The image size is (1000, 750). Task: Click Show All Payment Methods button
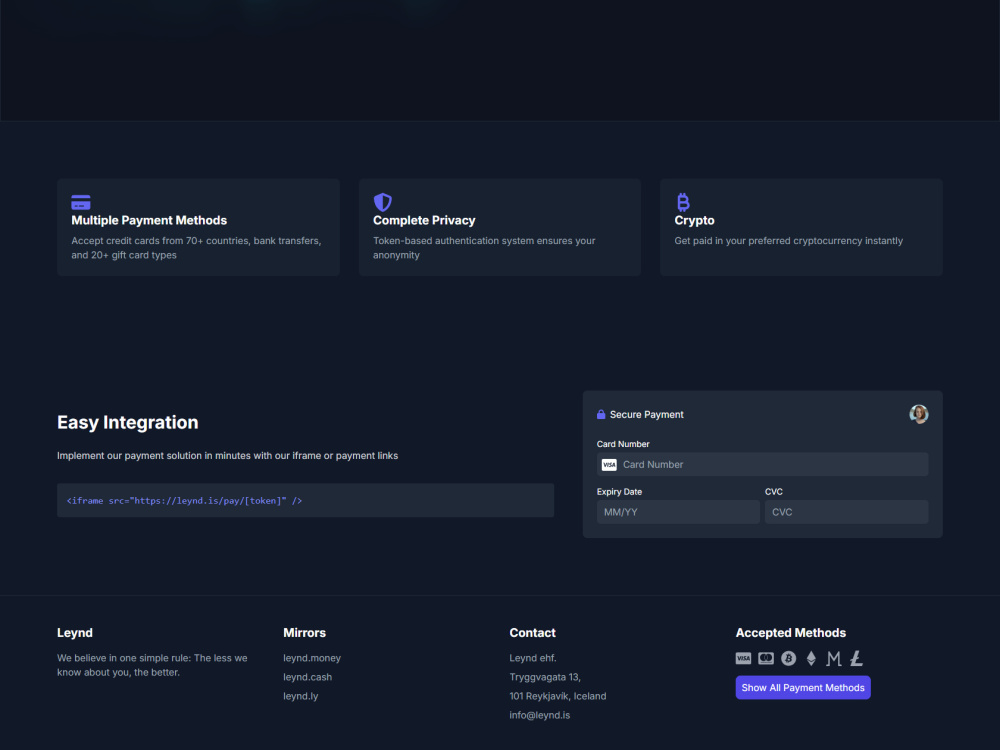click(803, 688)
